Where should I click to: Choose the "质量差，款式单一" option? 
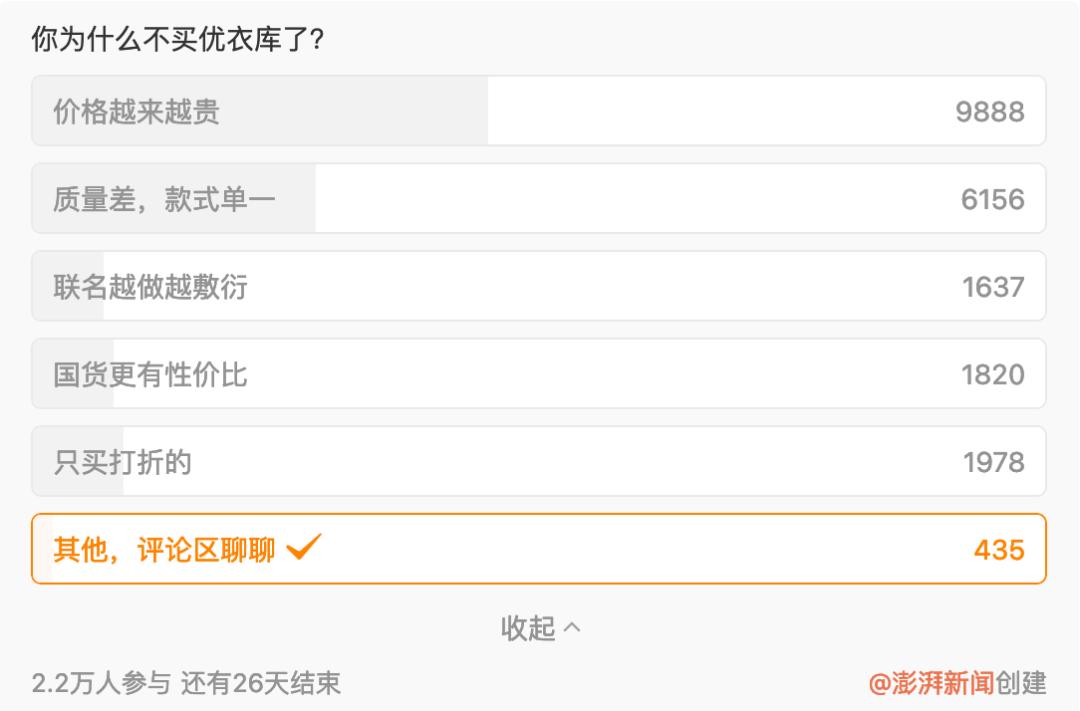164,199
